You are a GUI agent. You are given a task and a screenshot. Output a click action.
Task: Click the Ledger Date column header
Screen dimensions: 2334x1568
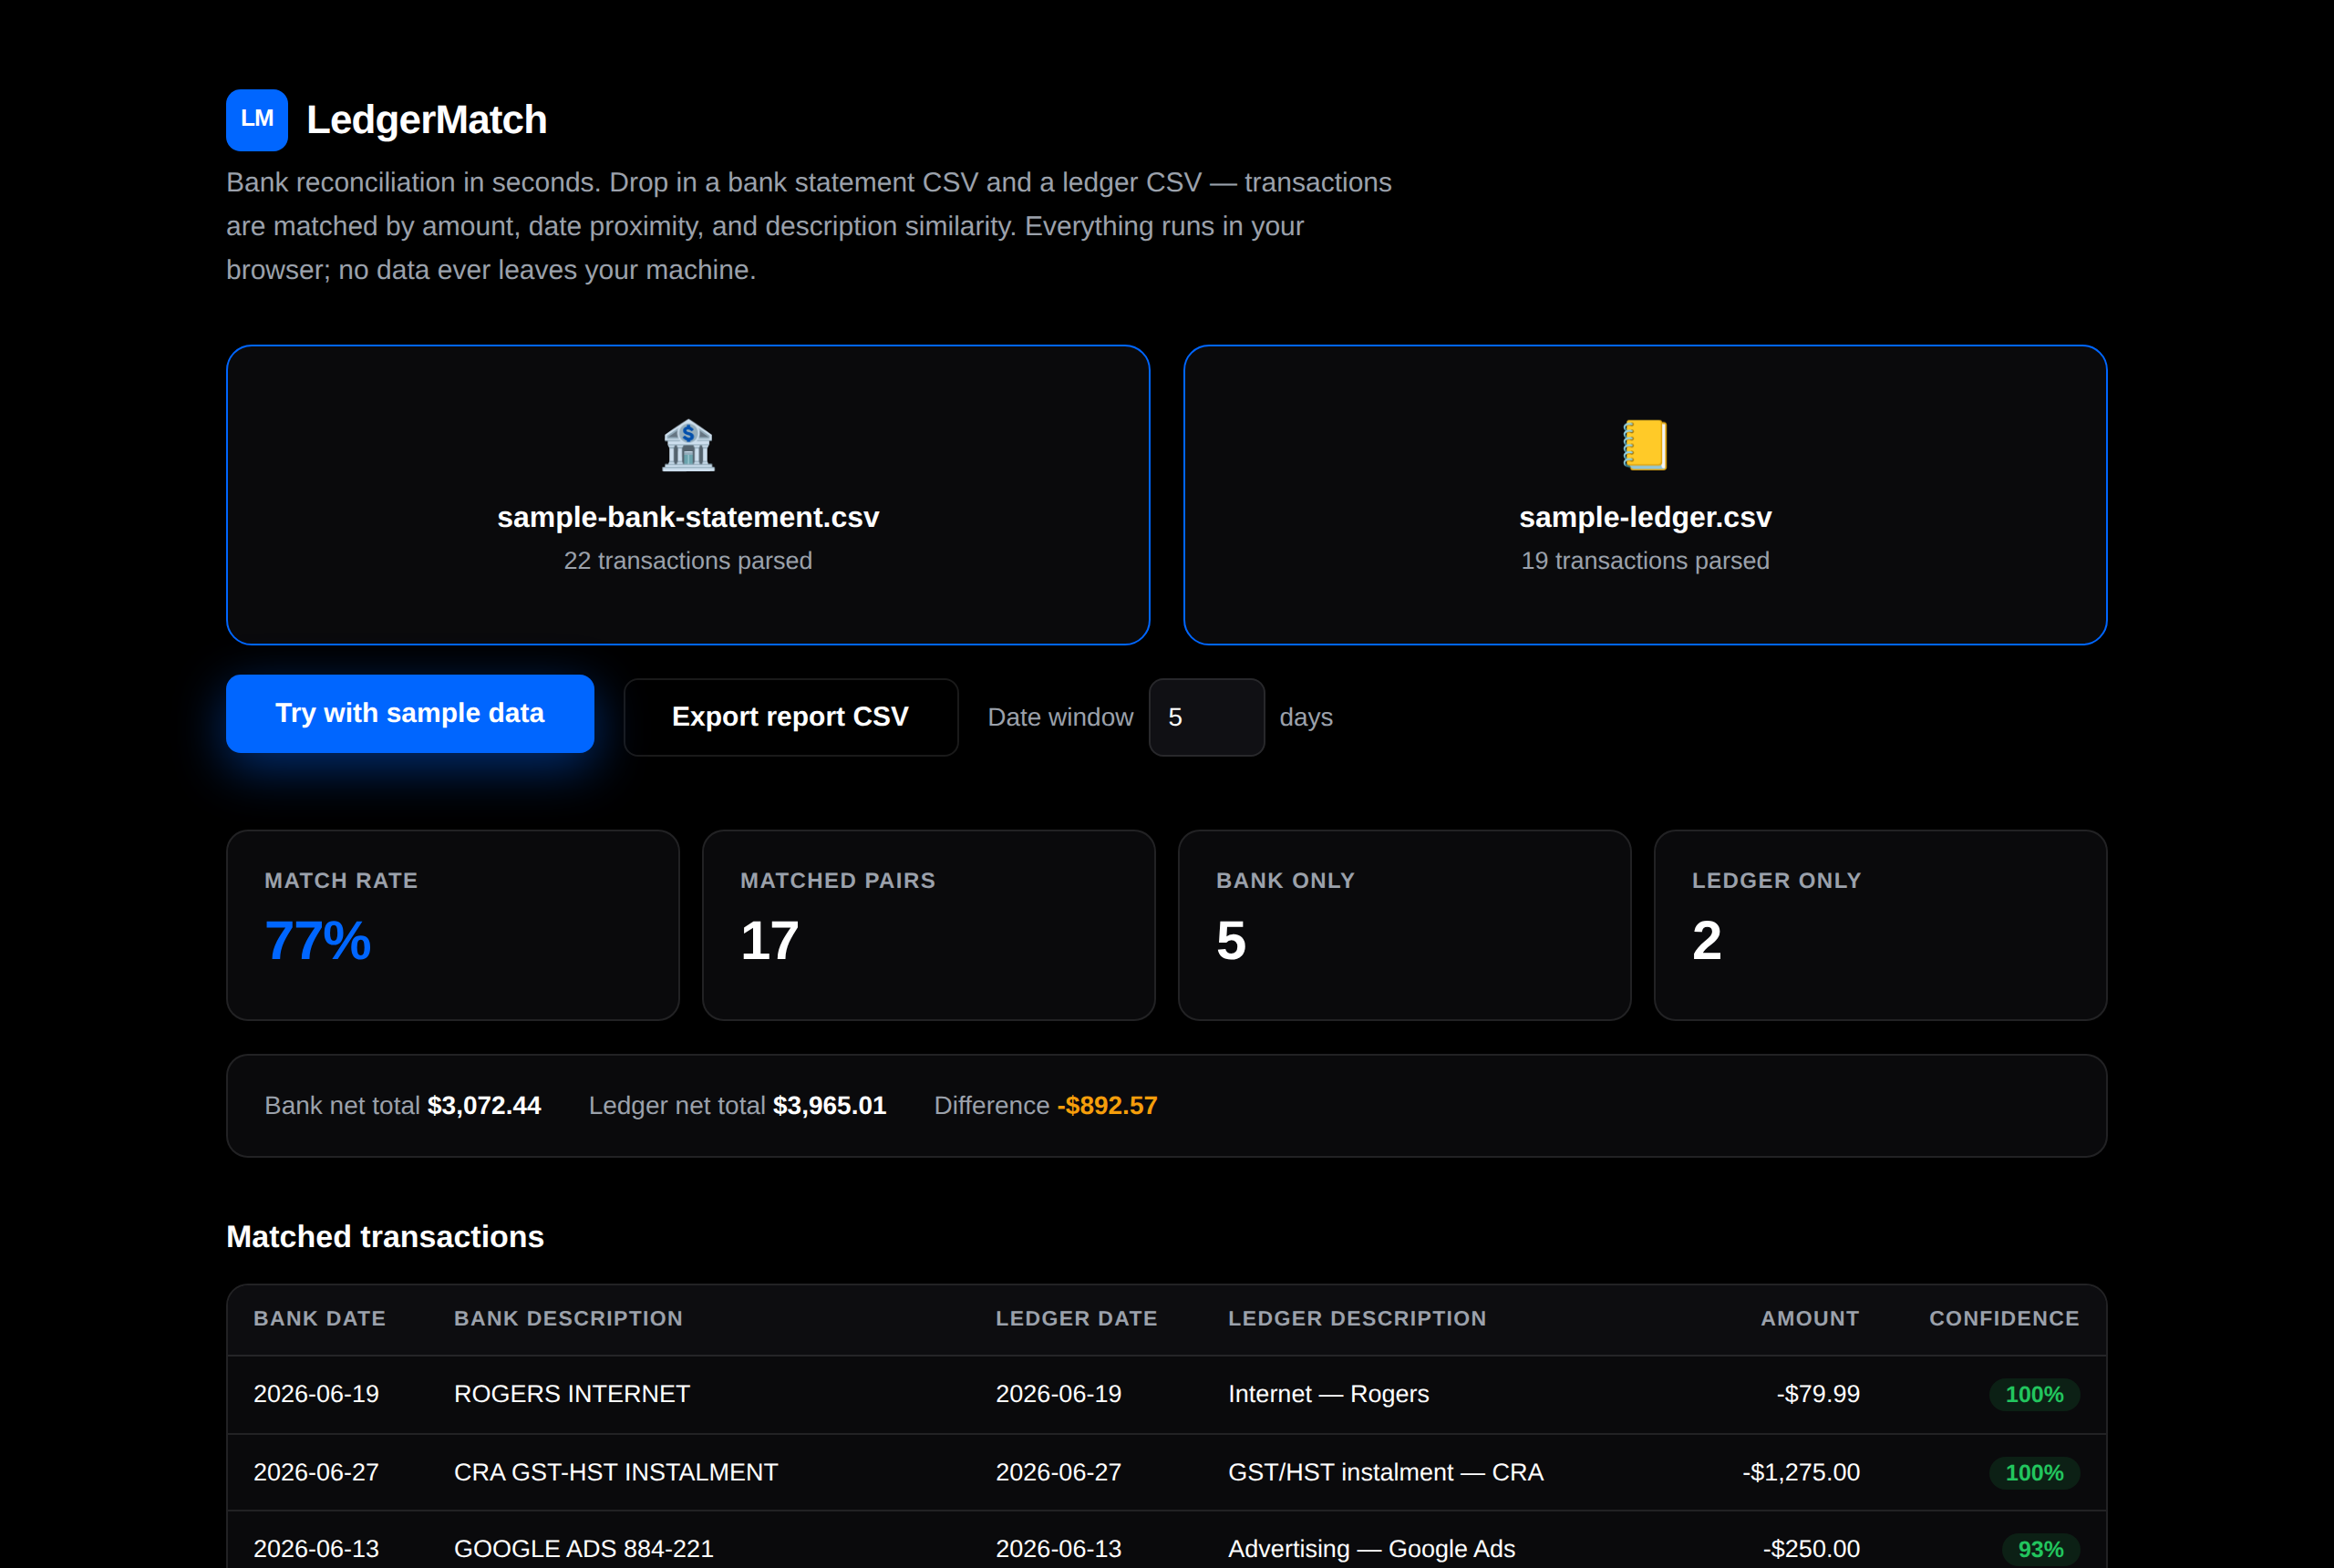pos(1076,1318)
